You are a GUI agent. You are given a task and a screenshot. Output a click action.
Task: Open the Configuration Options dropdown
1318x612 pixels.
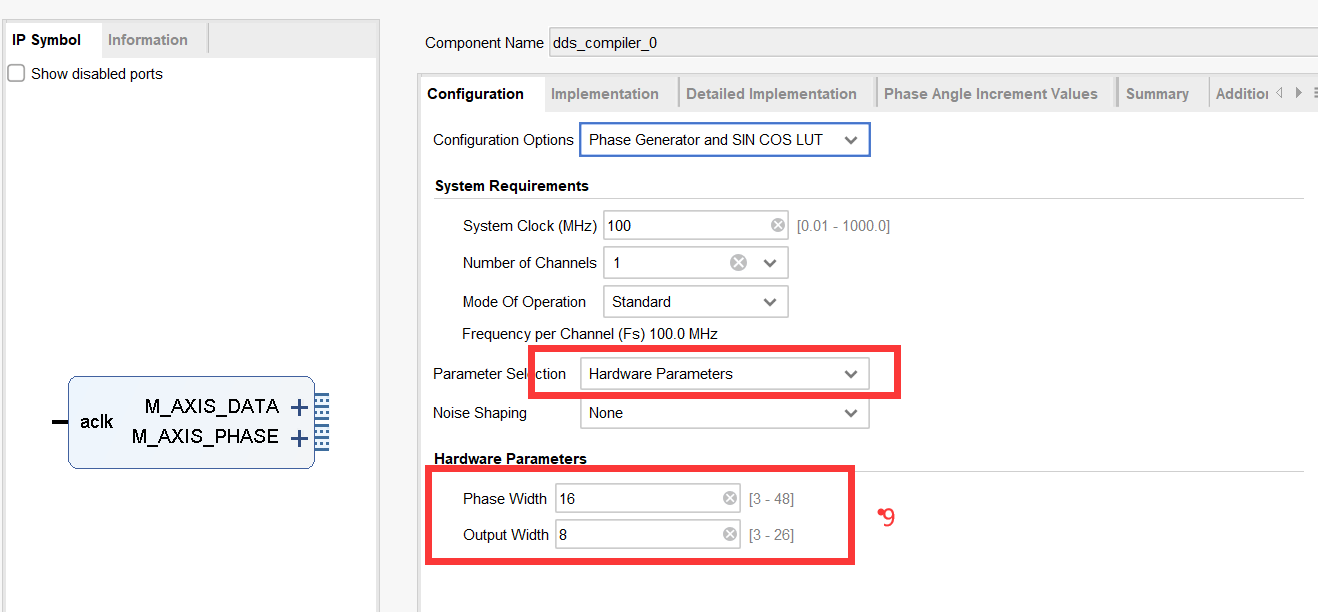click(x=724, y=140)
